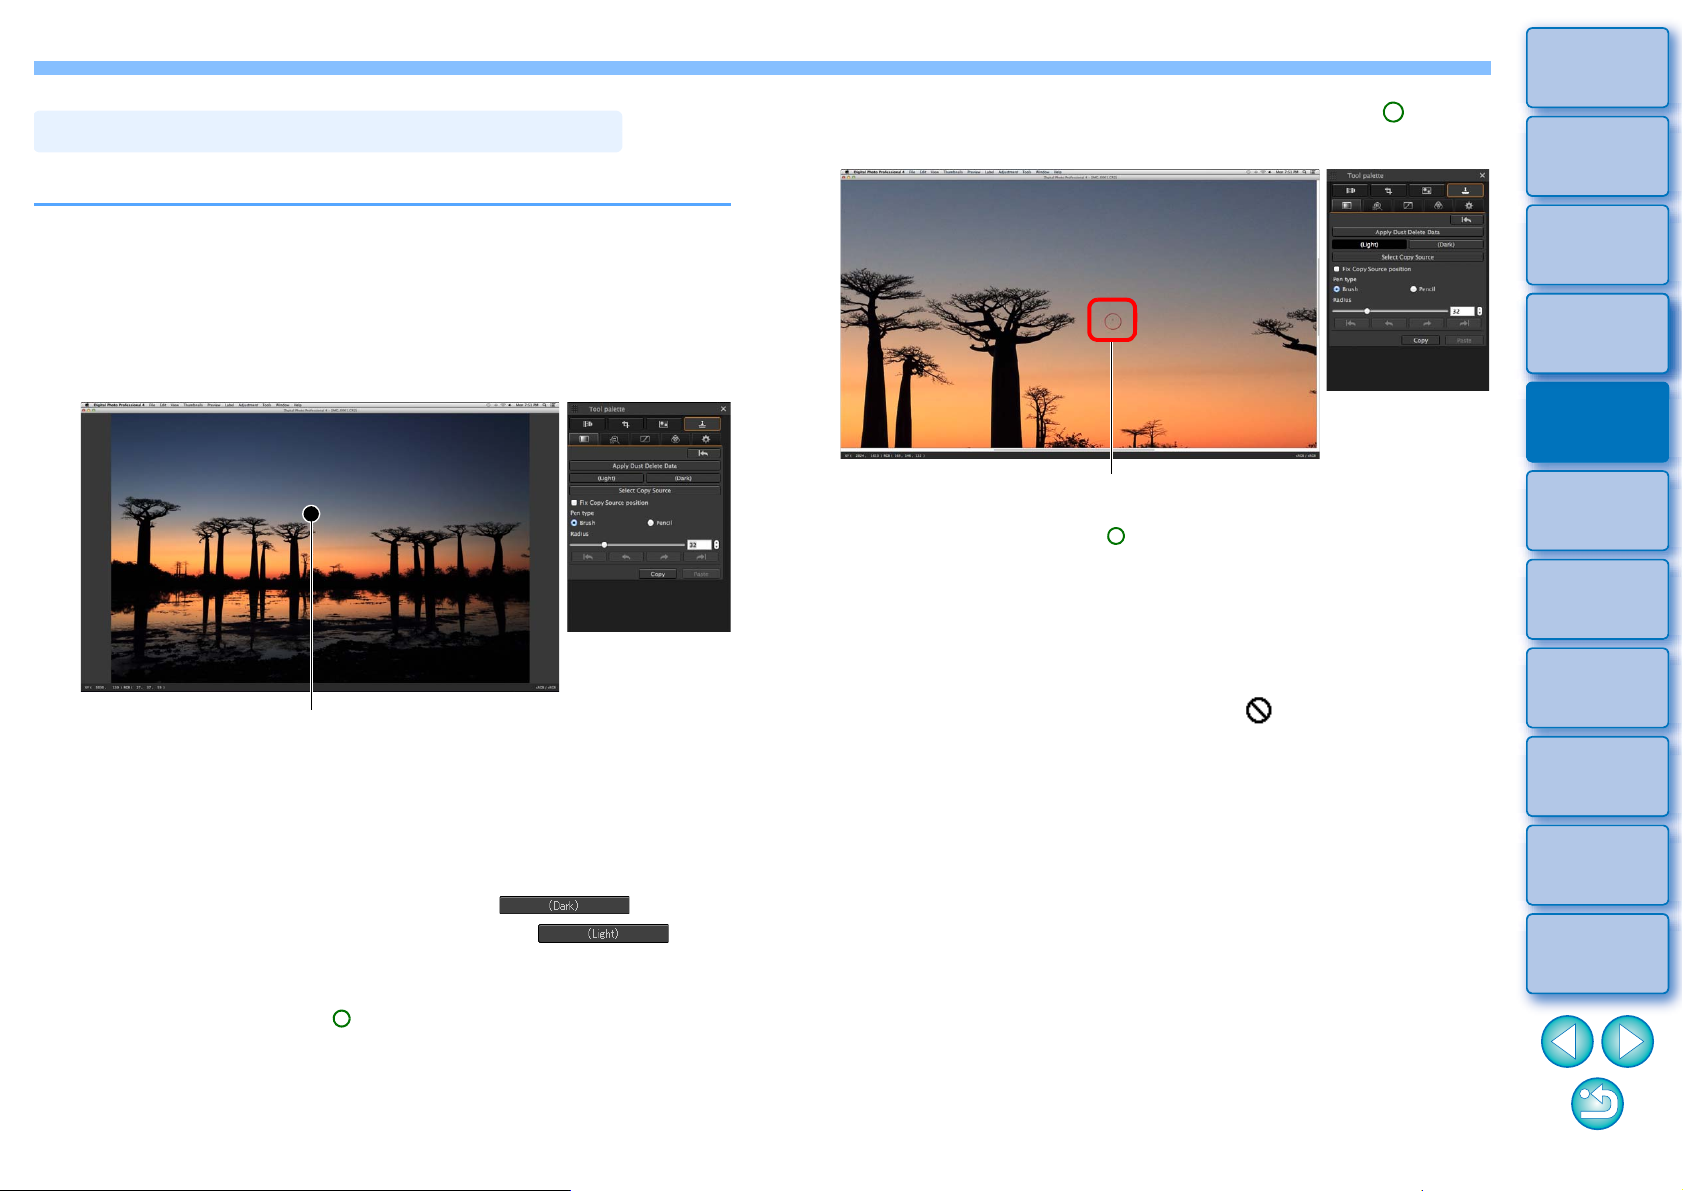This screenshot has height=1191, width=1683.
Task: Click Apply Dust Delete Data in the (Light)-highlighted palette
Action: (1408, 232)
